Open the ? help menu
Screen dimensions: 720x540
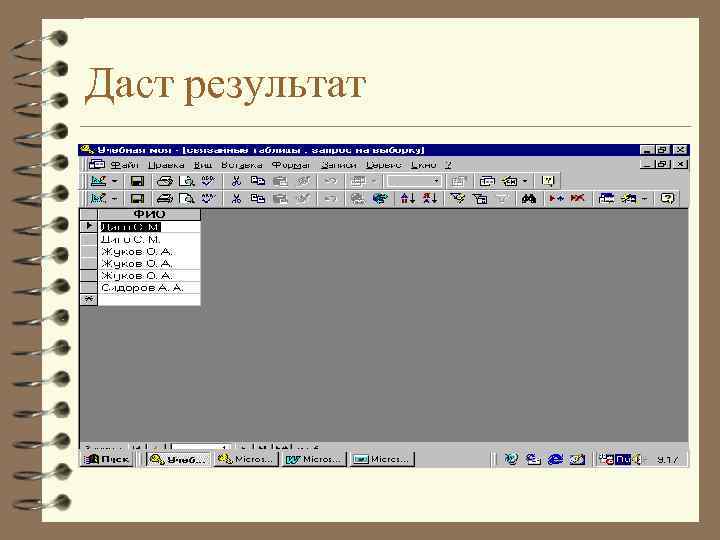pyautogui.click(x=449, y=164)
